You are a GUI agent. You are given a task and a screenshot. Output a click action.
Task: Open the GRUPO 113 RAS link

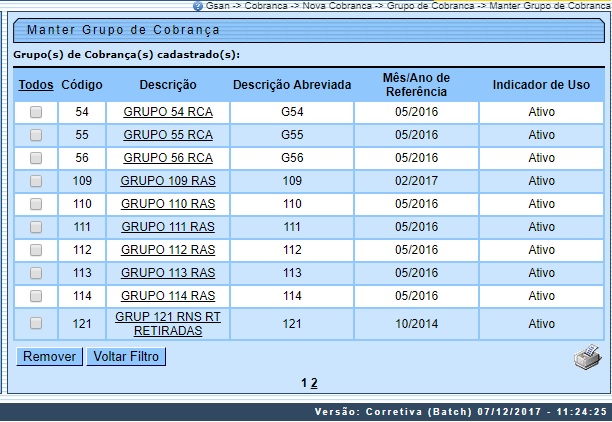click(x=168, y=273)
